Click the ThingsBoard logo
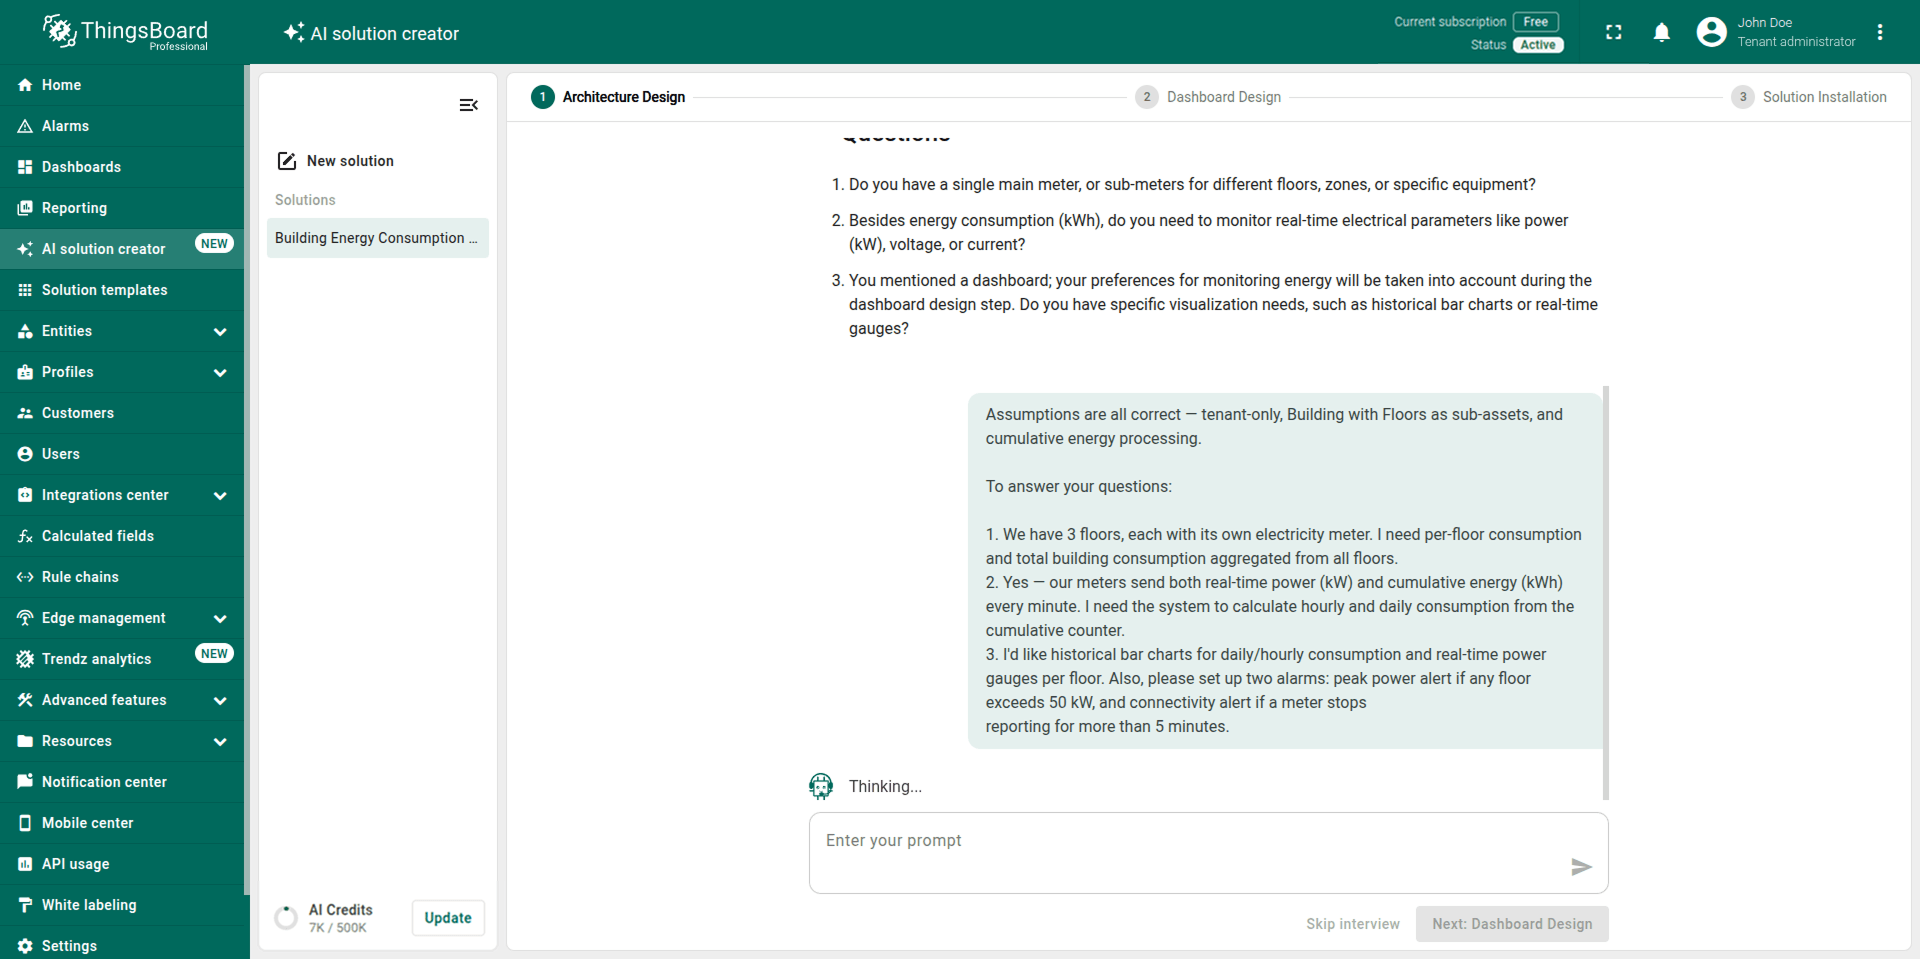The height and width of the screenshot is (959, 1920). (126, 32)
